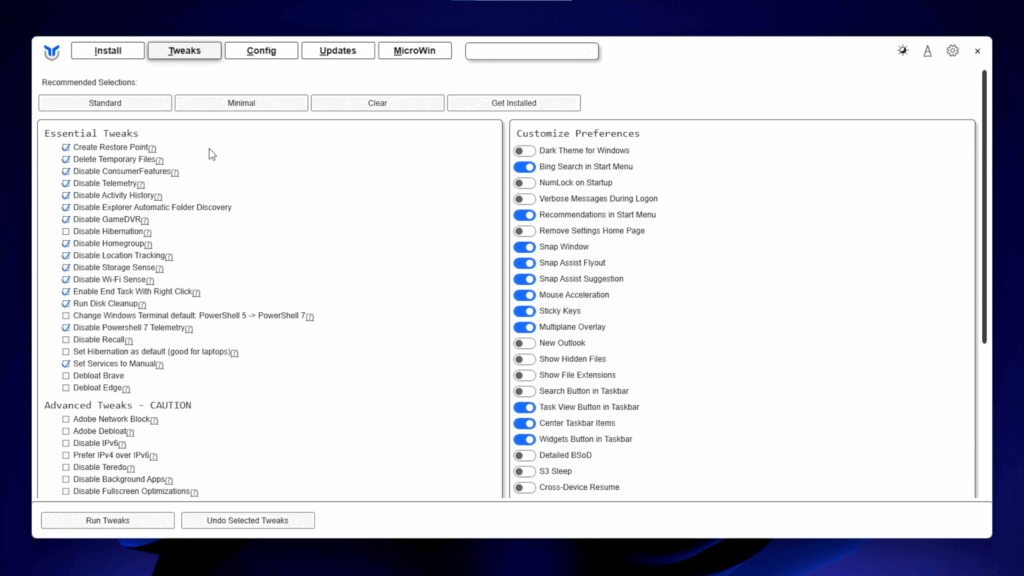Click the (?) next to Adobe Network Block

point(154,421)
